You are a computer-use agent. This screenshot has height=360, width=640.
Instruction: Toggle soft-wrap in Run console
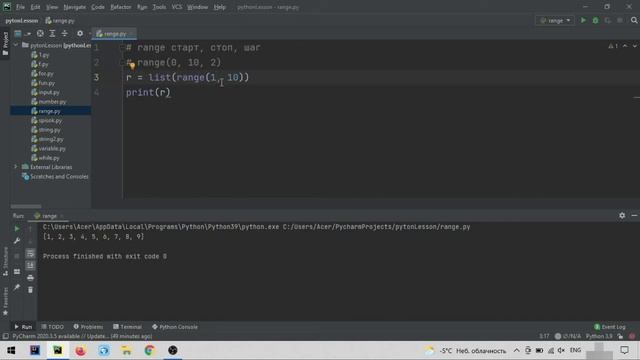30,253
